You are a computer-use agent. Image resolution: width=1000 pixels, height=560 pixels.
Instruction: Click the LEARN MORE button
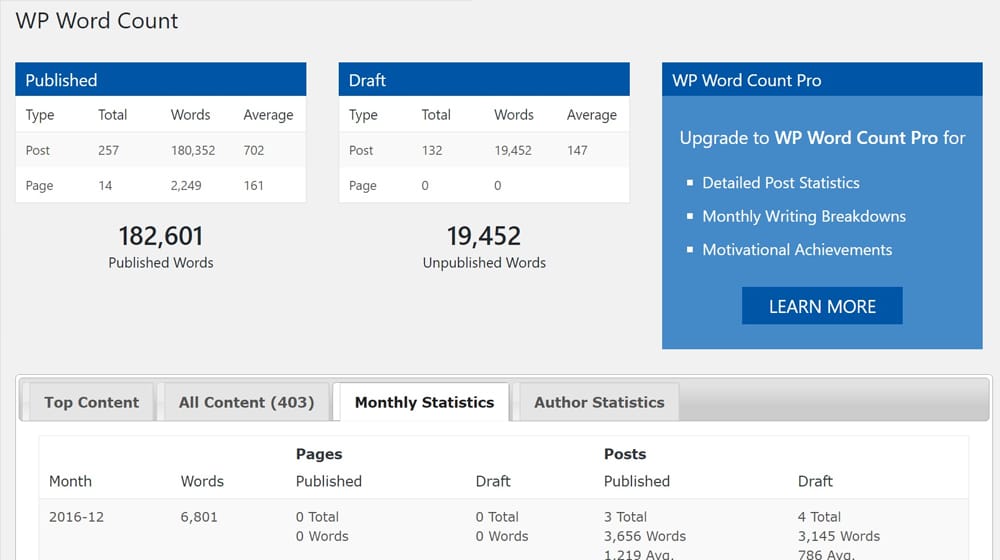pos(822,306)
